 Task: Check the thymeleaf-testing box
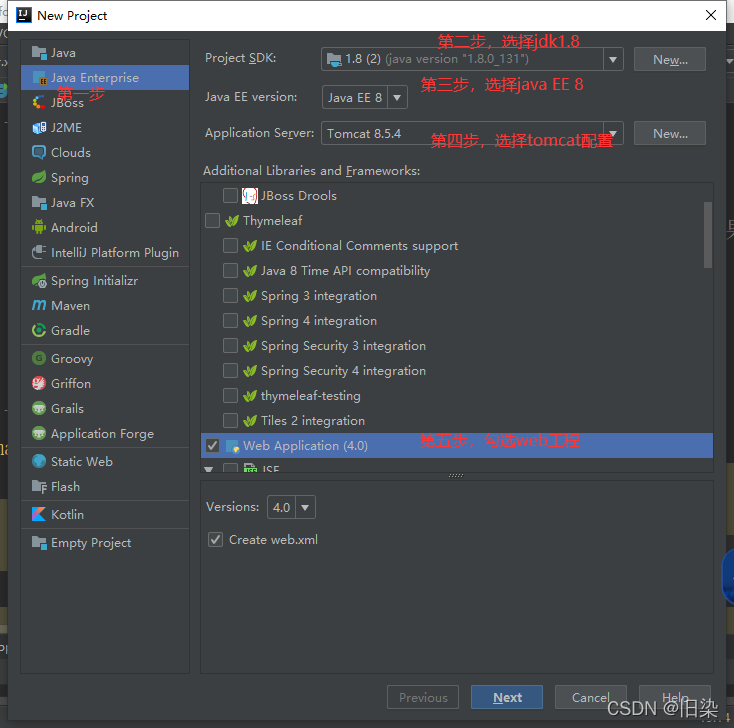point(230,396)
